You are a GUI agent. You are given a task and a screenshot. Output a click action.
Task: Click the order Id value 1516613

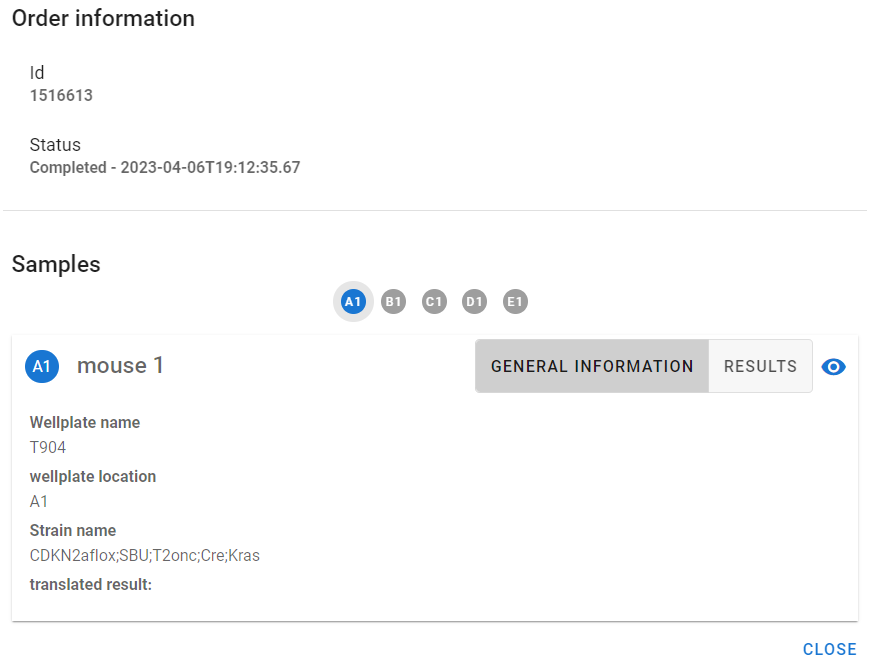(x=61, y=95)
